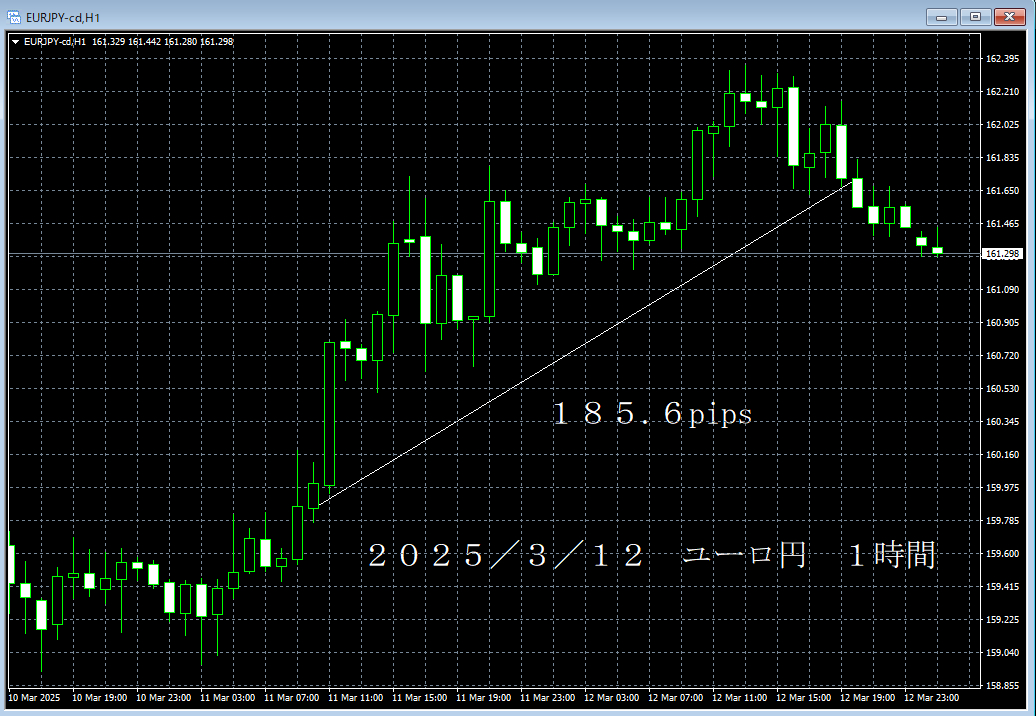This screenshot has width=1036, height=716.
Task: Click the 11 Mar 07:00 time label
Action: [x=291, y=698]
